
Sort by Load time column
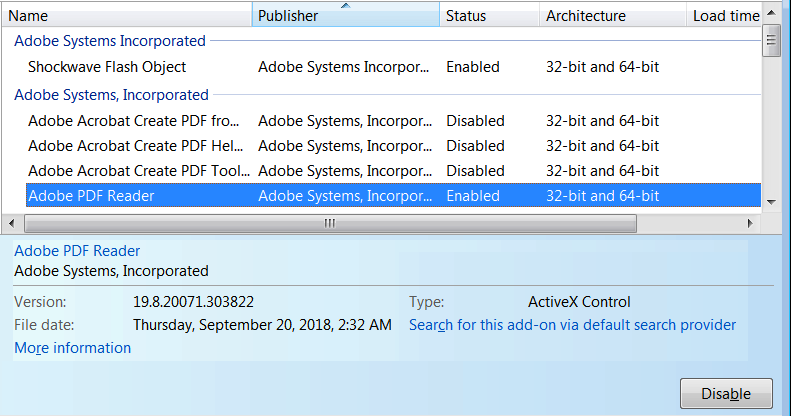(724, 16)
